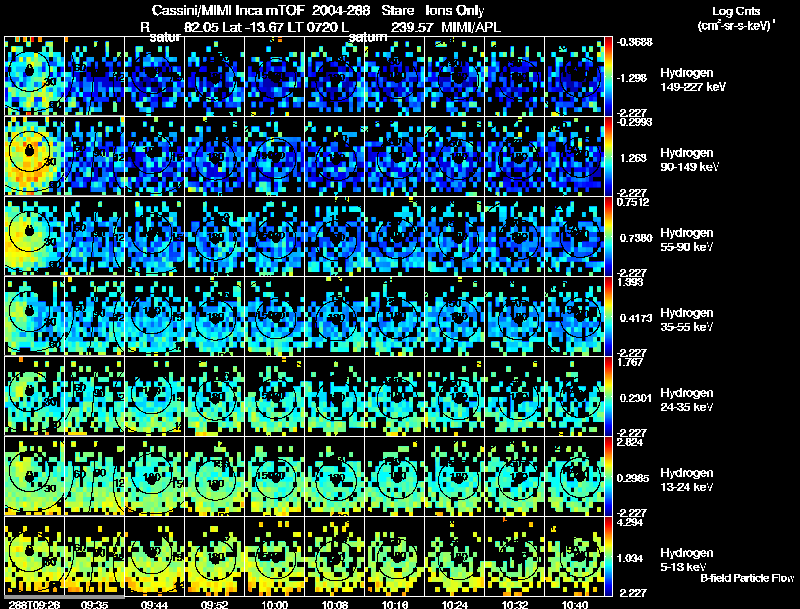Select the 55-90 keV image at 10:32
Image resolution: width=800 pixels, height=609 pixels.
(x=515, y=236)
